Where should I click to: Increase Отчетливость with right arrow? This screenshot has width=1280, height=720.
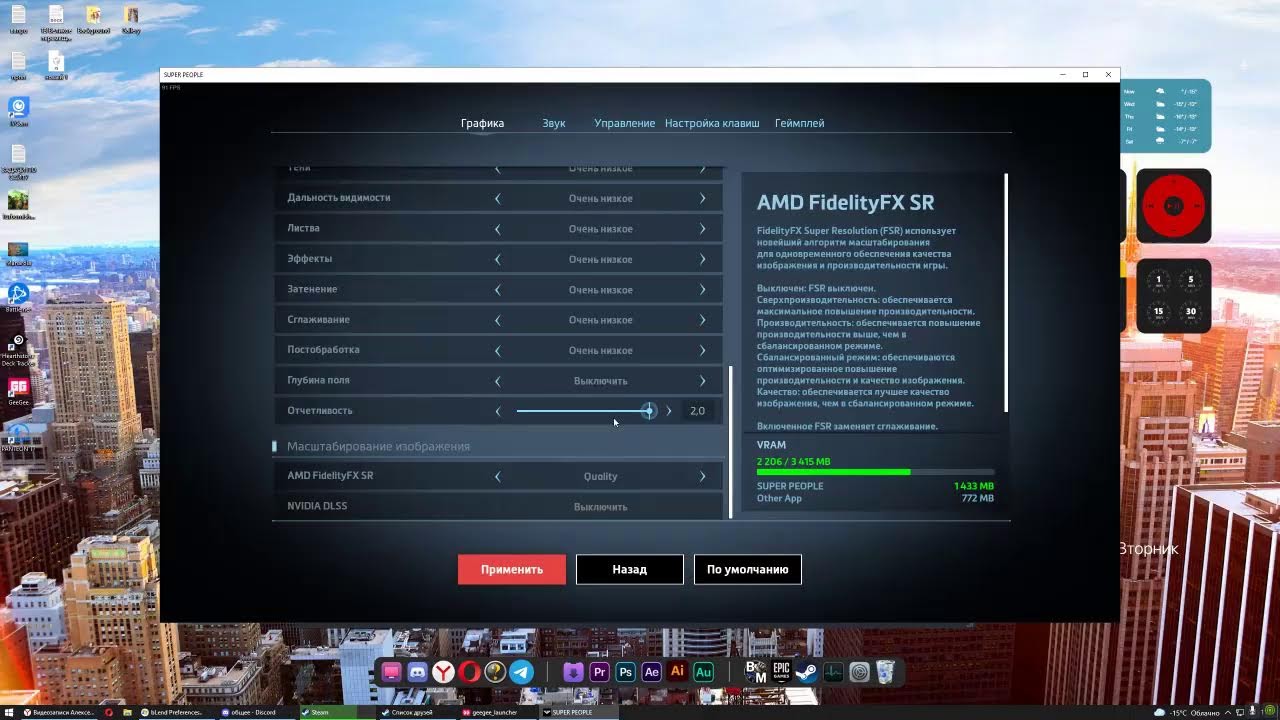tap(669, 411)
